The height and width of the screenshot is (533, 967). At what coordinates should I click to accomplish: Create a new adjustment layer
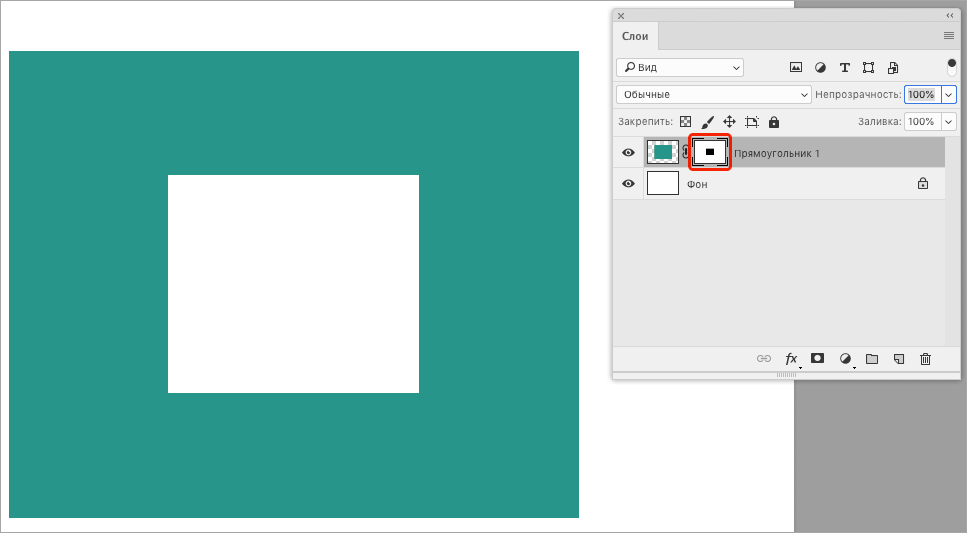pos(845,358)
